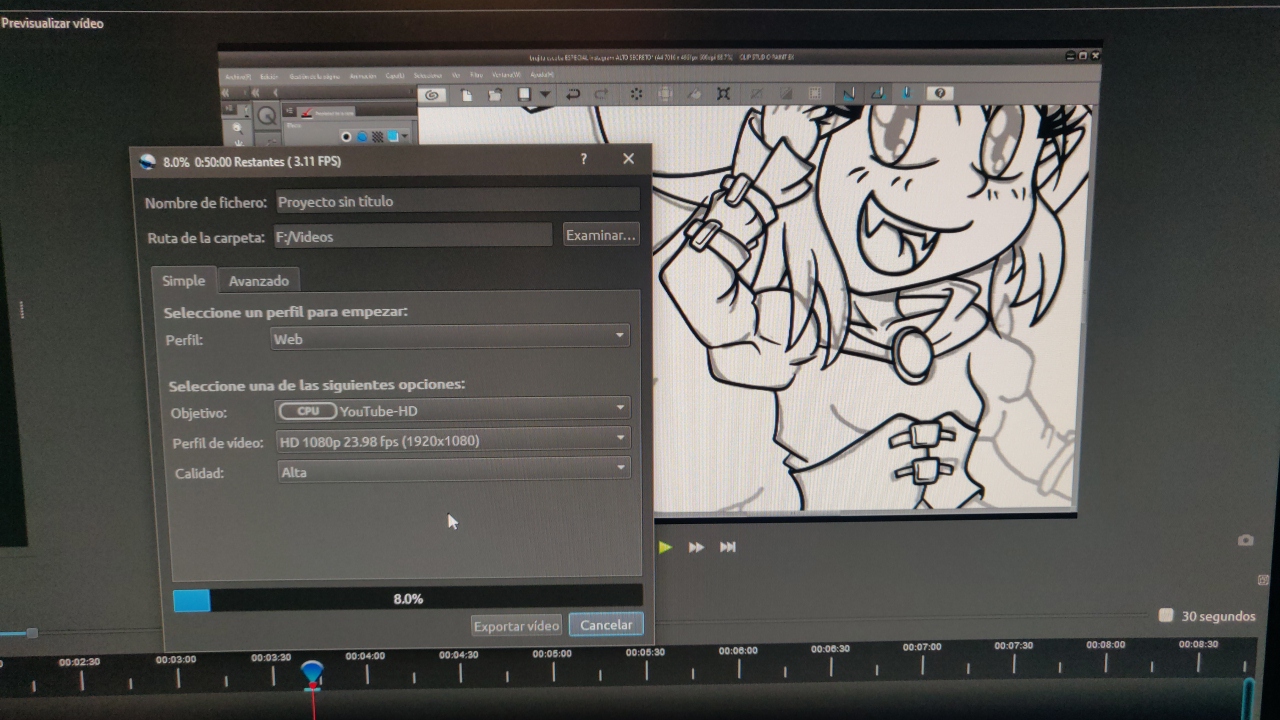
Task: Click the Nombre de fichero field
Action: [x=457, y=200]
